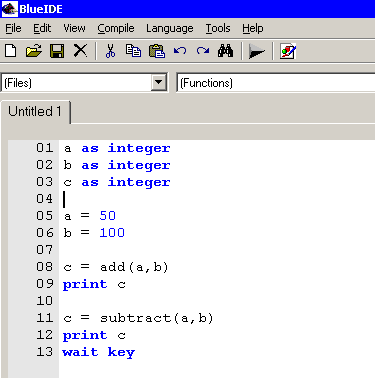Click line 01 text 'a as integer'

(x=117, y=148)
